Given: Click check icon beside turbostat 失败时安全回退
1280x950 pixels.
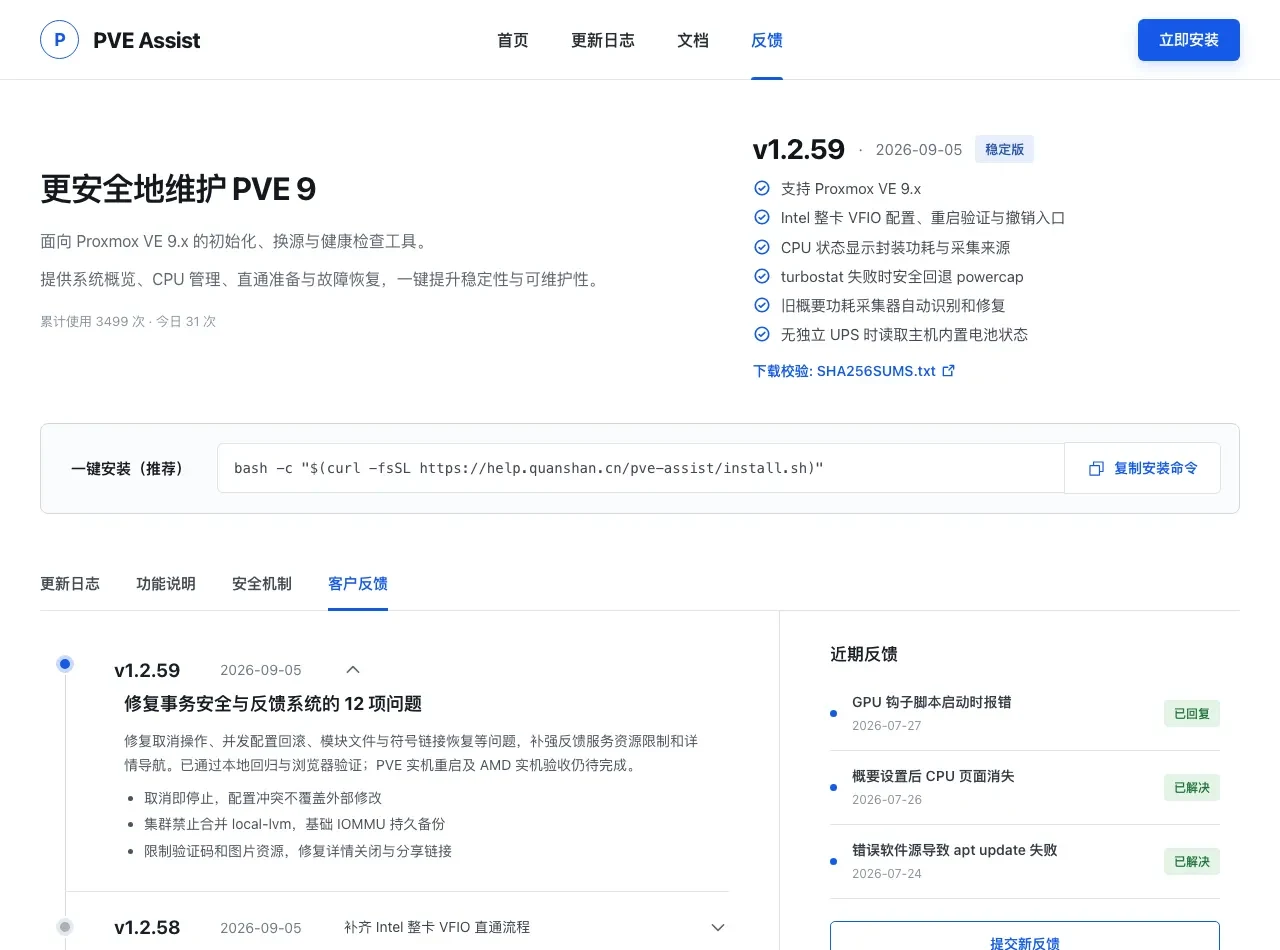Looking at the screenshot, I should click(762, 276).
